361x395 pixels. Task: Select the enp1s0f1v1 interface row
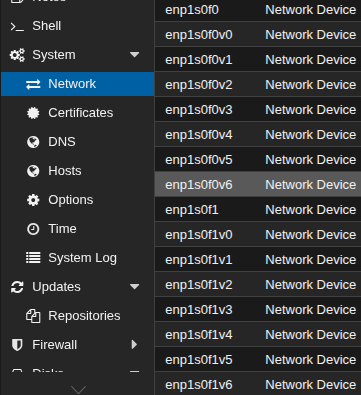click(258, 260)
